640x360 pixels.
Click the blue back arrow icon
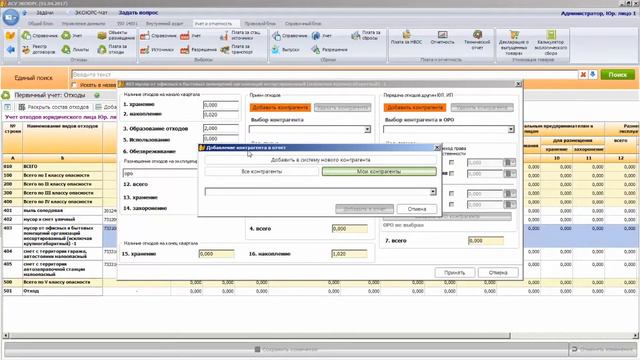(11, 50)
